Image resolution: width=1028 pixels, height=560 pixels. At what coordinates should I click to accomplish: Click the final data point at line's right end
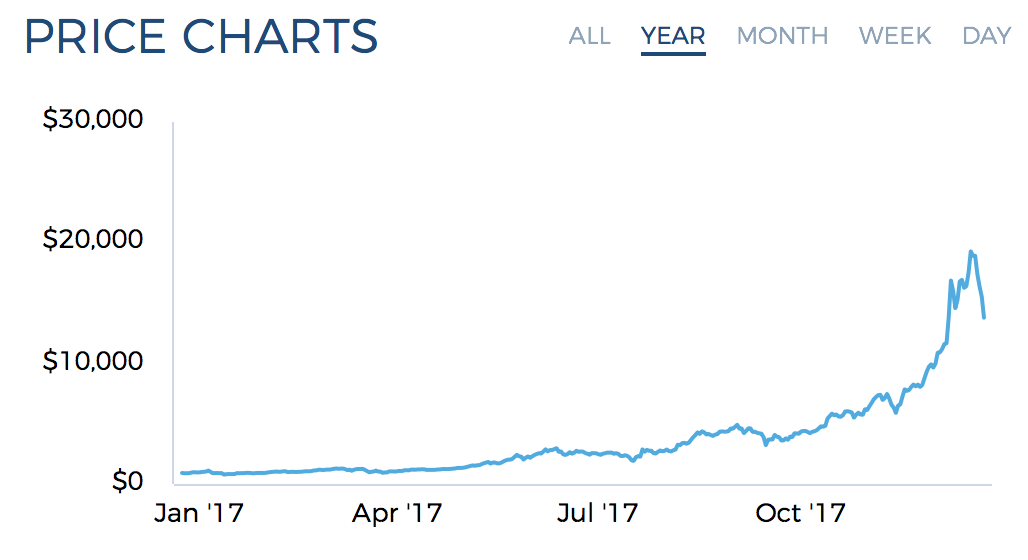pos(985,317)
